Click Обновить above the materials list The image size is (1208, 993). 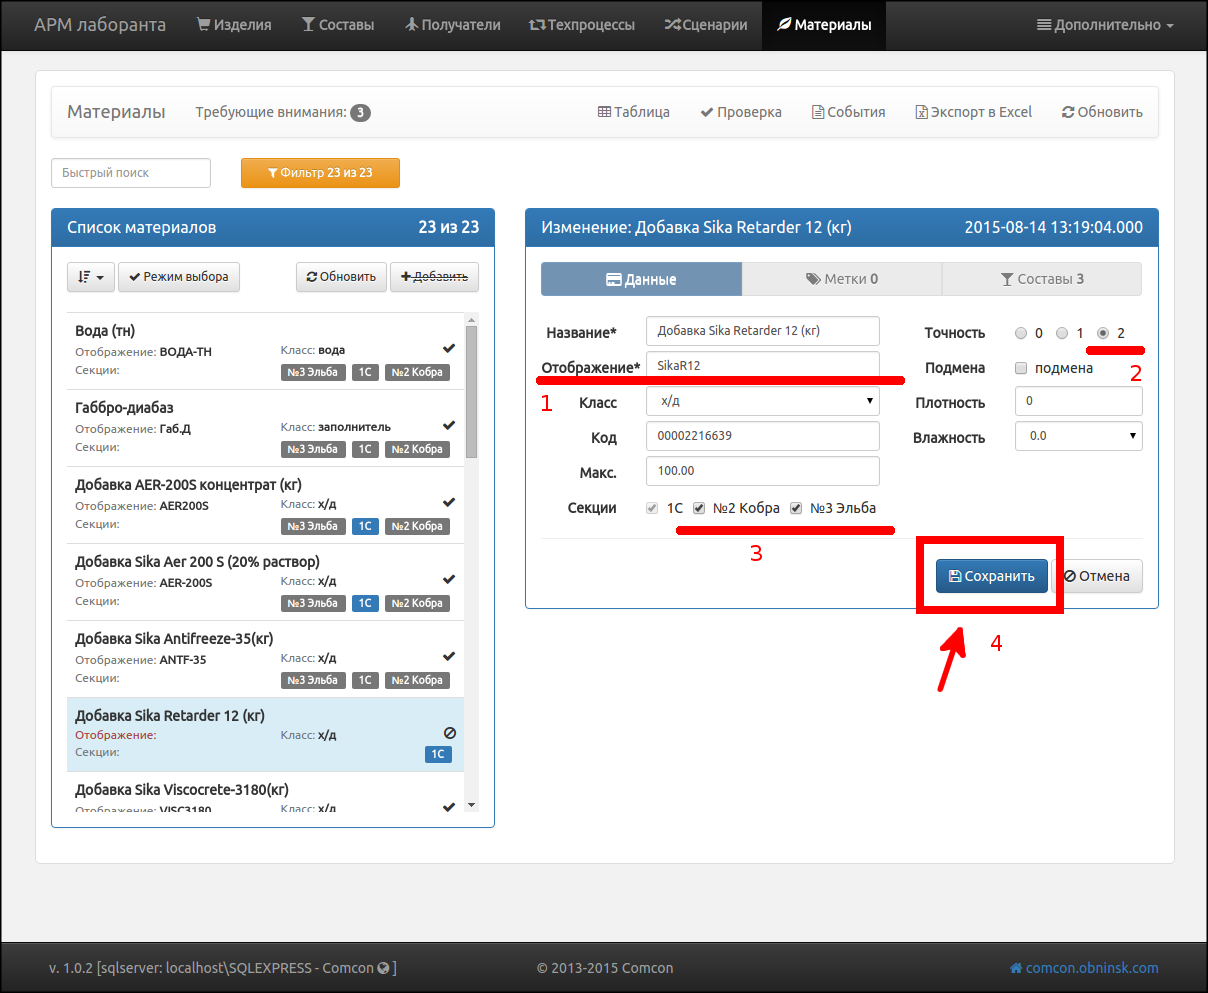point(341,277)
